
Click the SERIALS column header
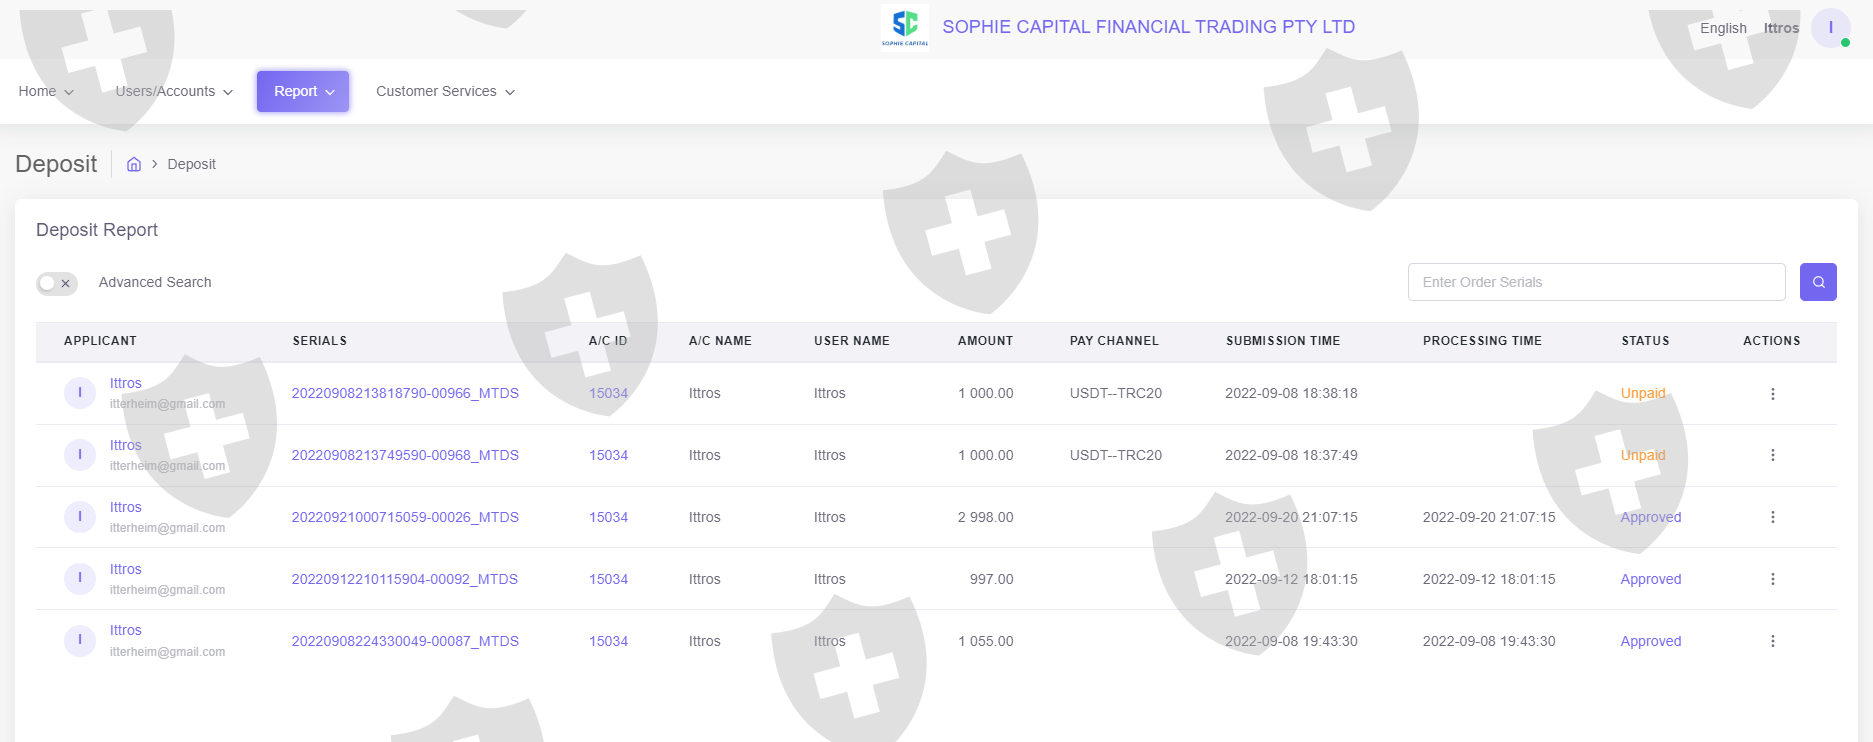point(320,341)
